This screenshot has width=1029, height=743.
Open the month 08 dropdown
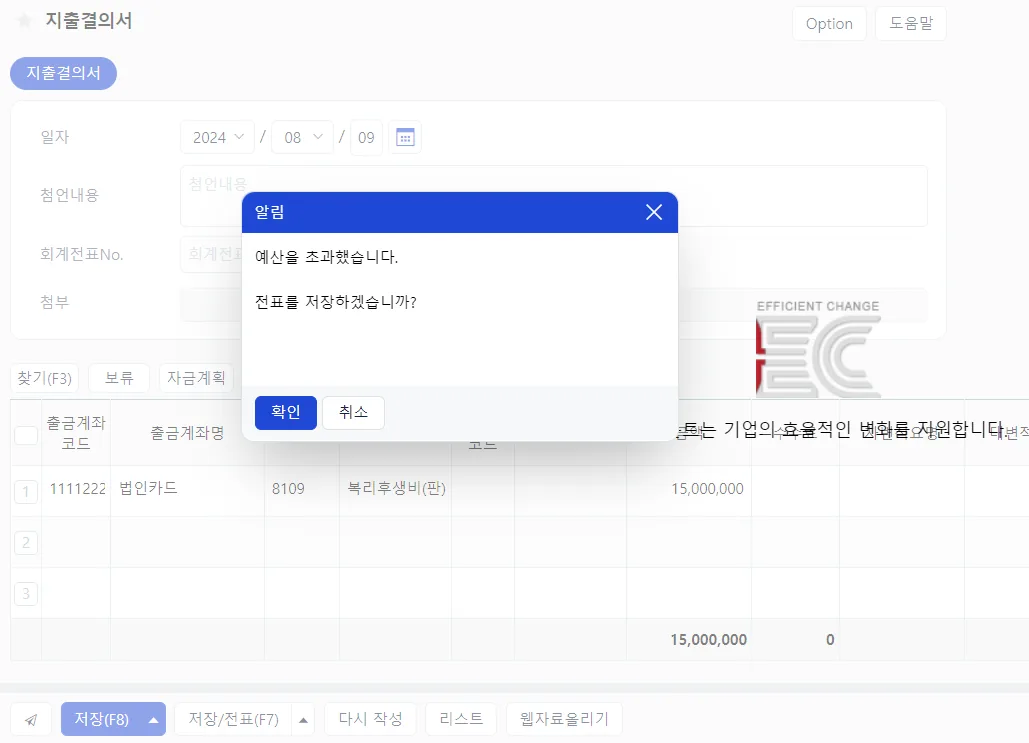[303, 137]
